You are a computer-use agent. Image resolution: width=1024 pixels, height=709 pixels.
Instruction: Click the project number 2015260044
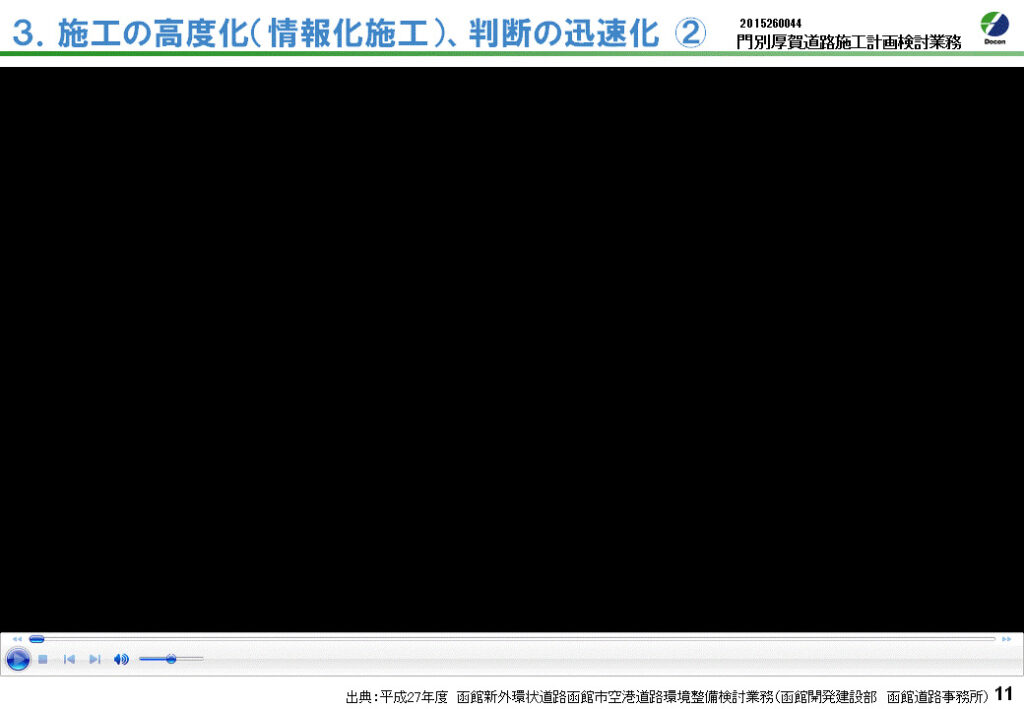click(x=770, y=23)
